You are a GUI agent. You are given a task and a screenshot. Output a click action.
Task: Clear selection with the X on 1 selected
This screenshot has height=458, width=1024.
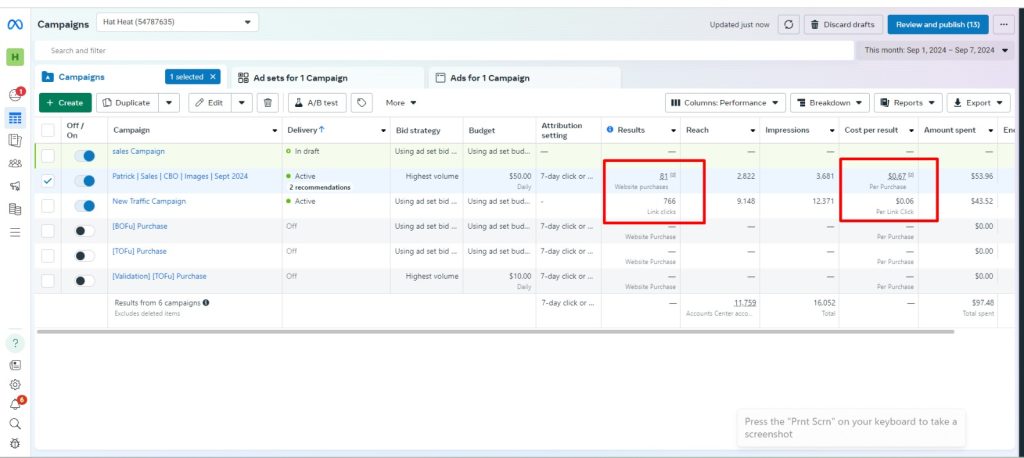click(x=212, y=76)
